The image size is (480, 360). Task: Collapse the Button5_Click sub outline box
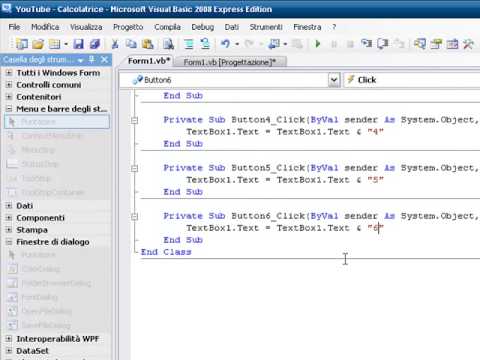click(x=134, y=168)
